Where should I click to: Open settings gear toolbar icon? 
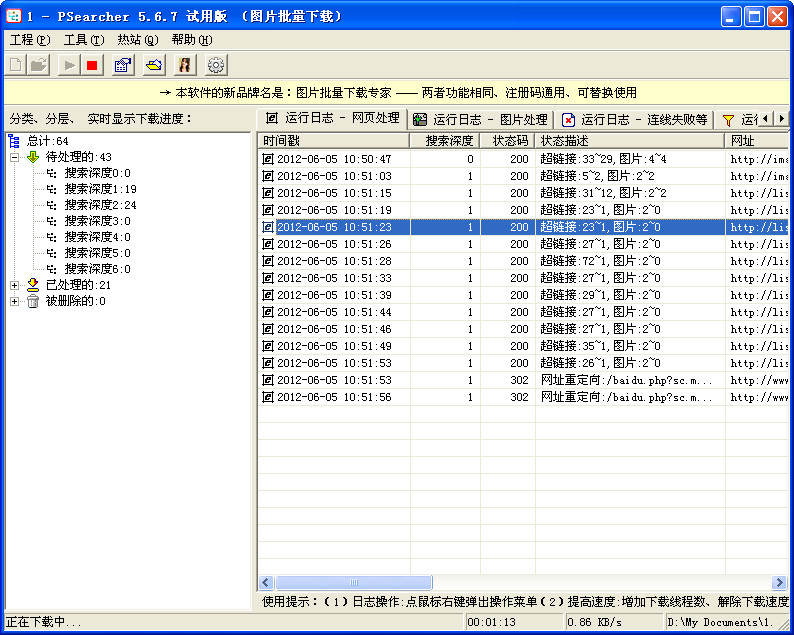coord(216,65)
